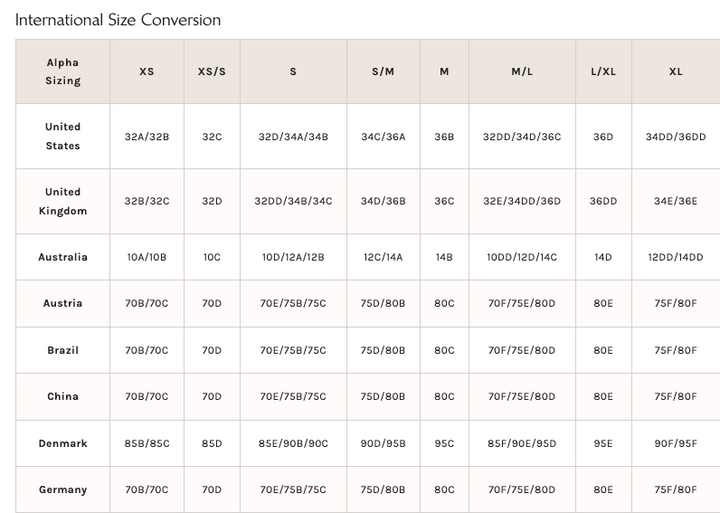Click the Australia row label
This screenshot has width=720, height=513.
click(x=62, y=257)
